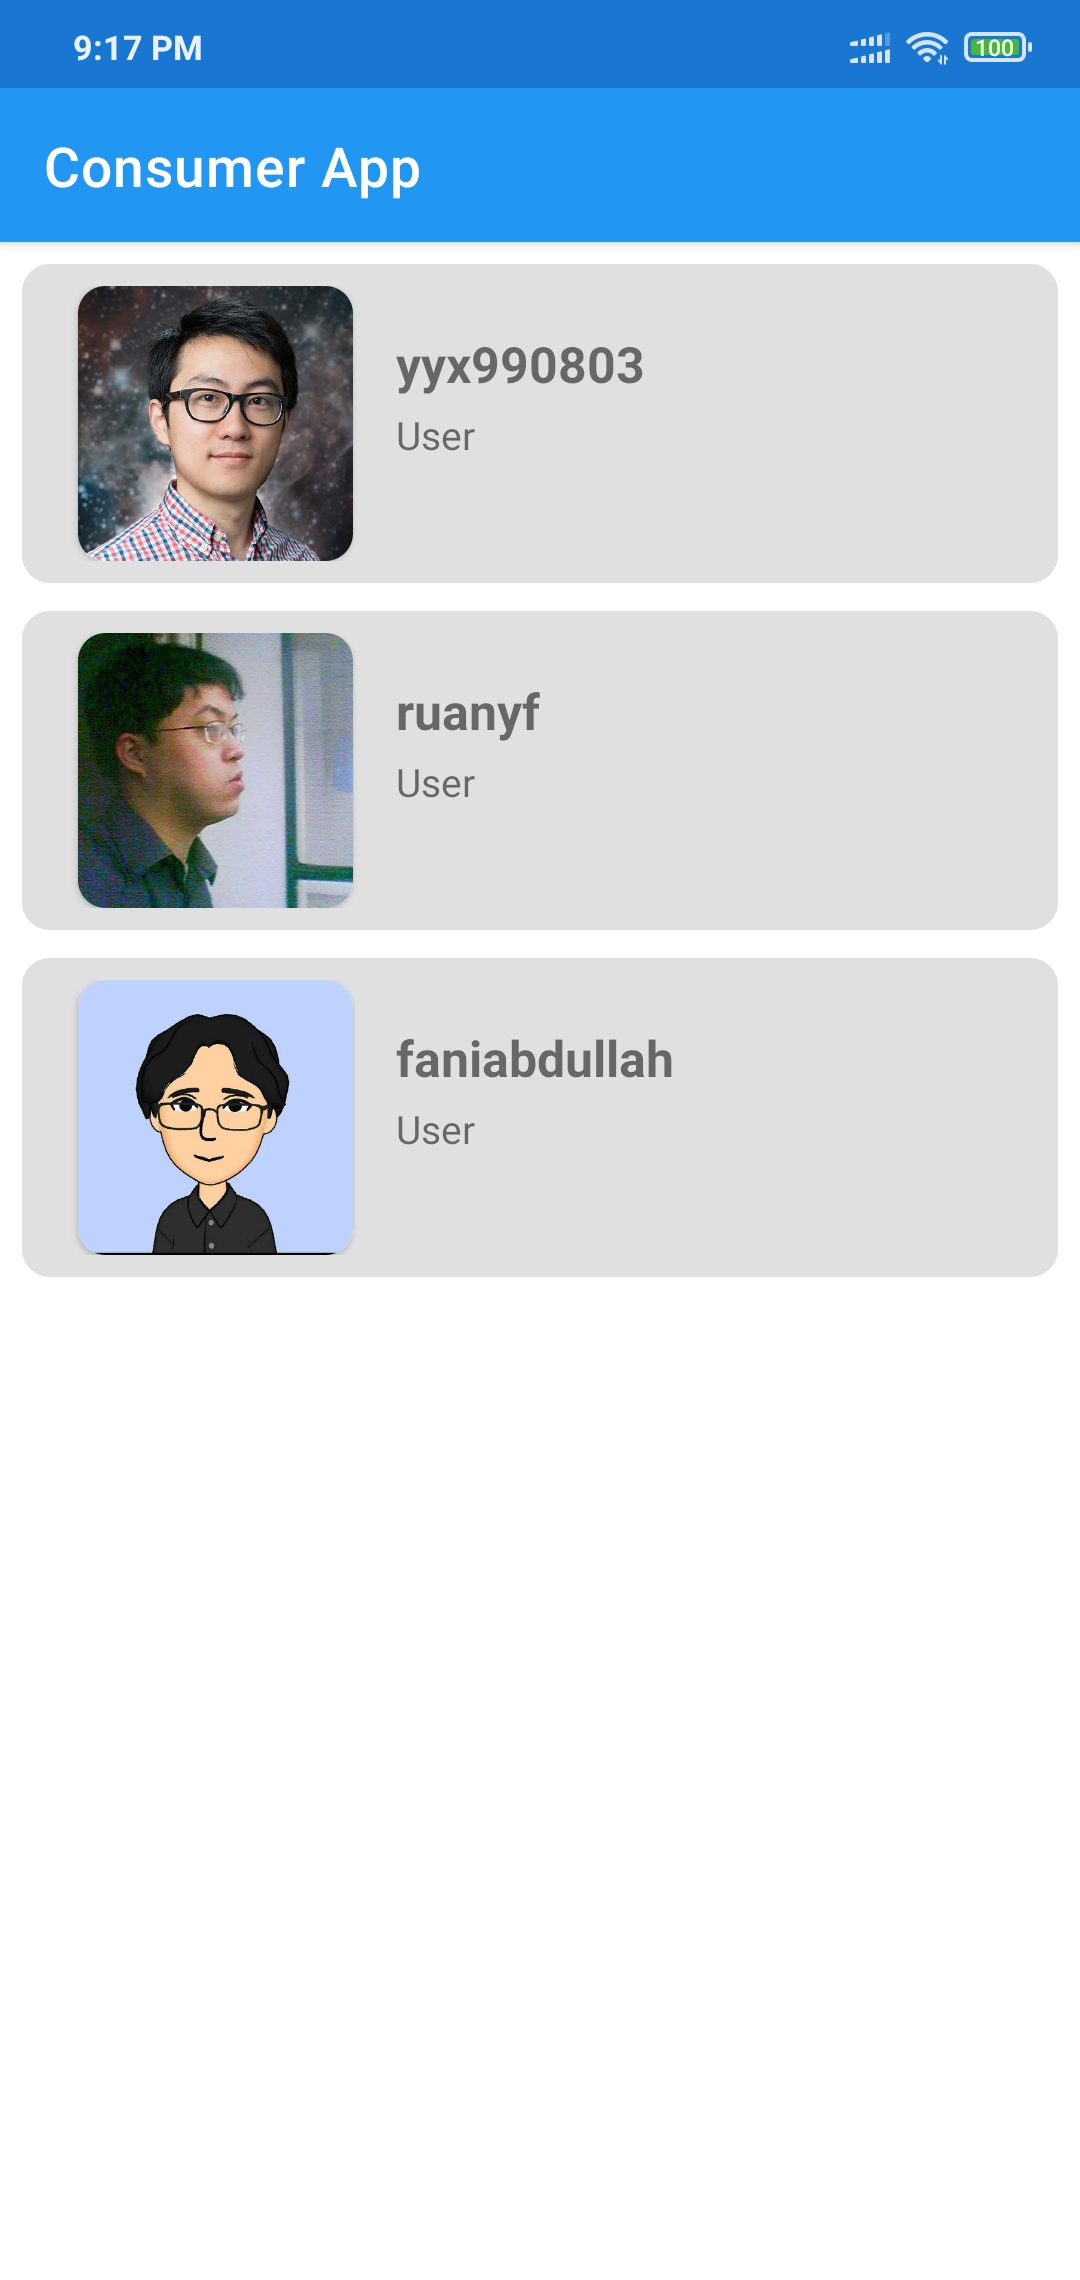Image resolution: width=1080 pixels, height=2280 pixels.
Task: Tap the Wi-Fi status icon
Action: tap(927, 47)
